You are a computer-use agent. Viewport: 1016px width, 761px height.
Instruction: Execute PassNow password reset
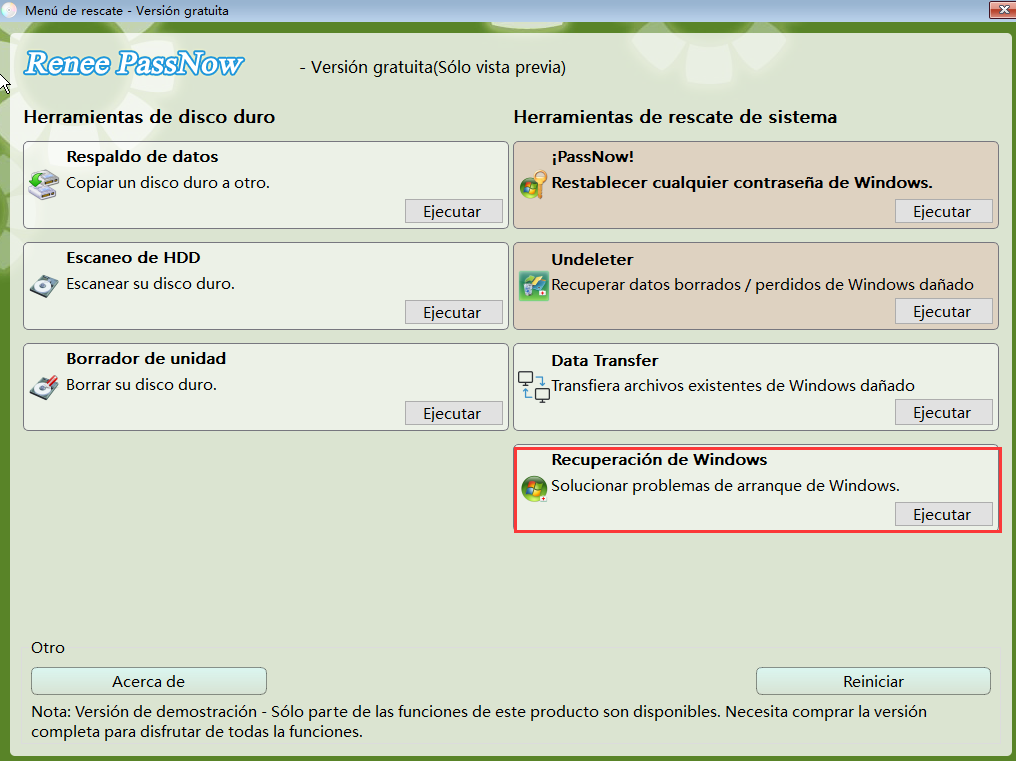[x=943, y=211]
